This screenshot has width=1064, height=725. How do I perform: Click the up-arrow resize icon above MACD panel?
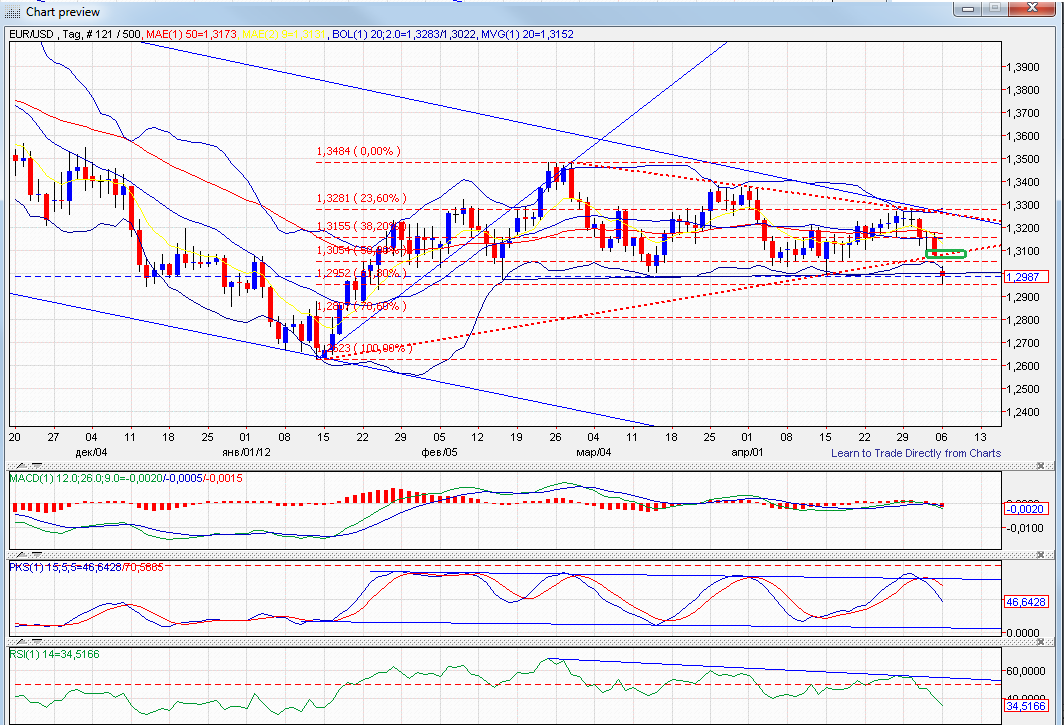21,466
